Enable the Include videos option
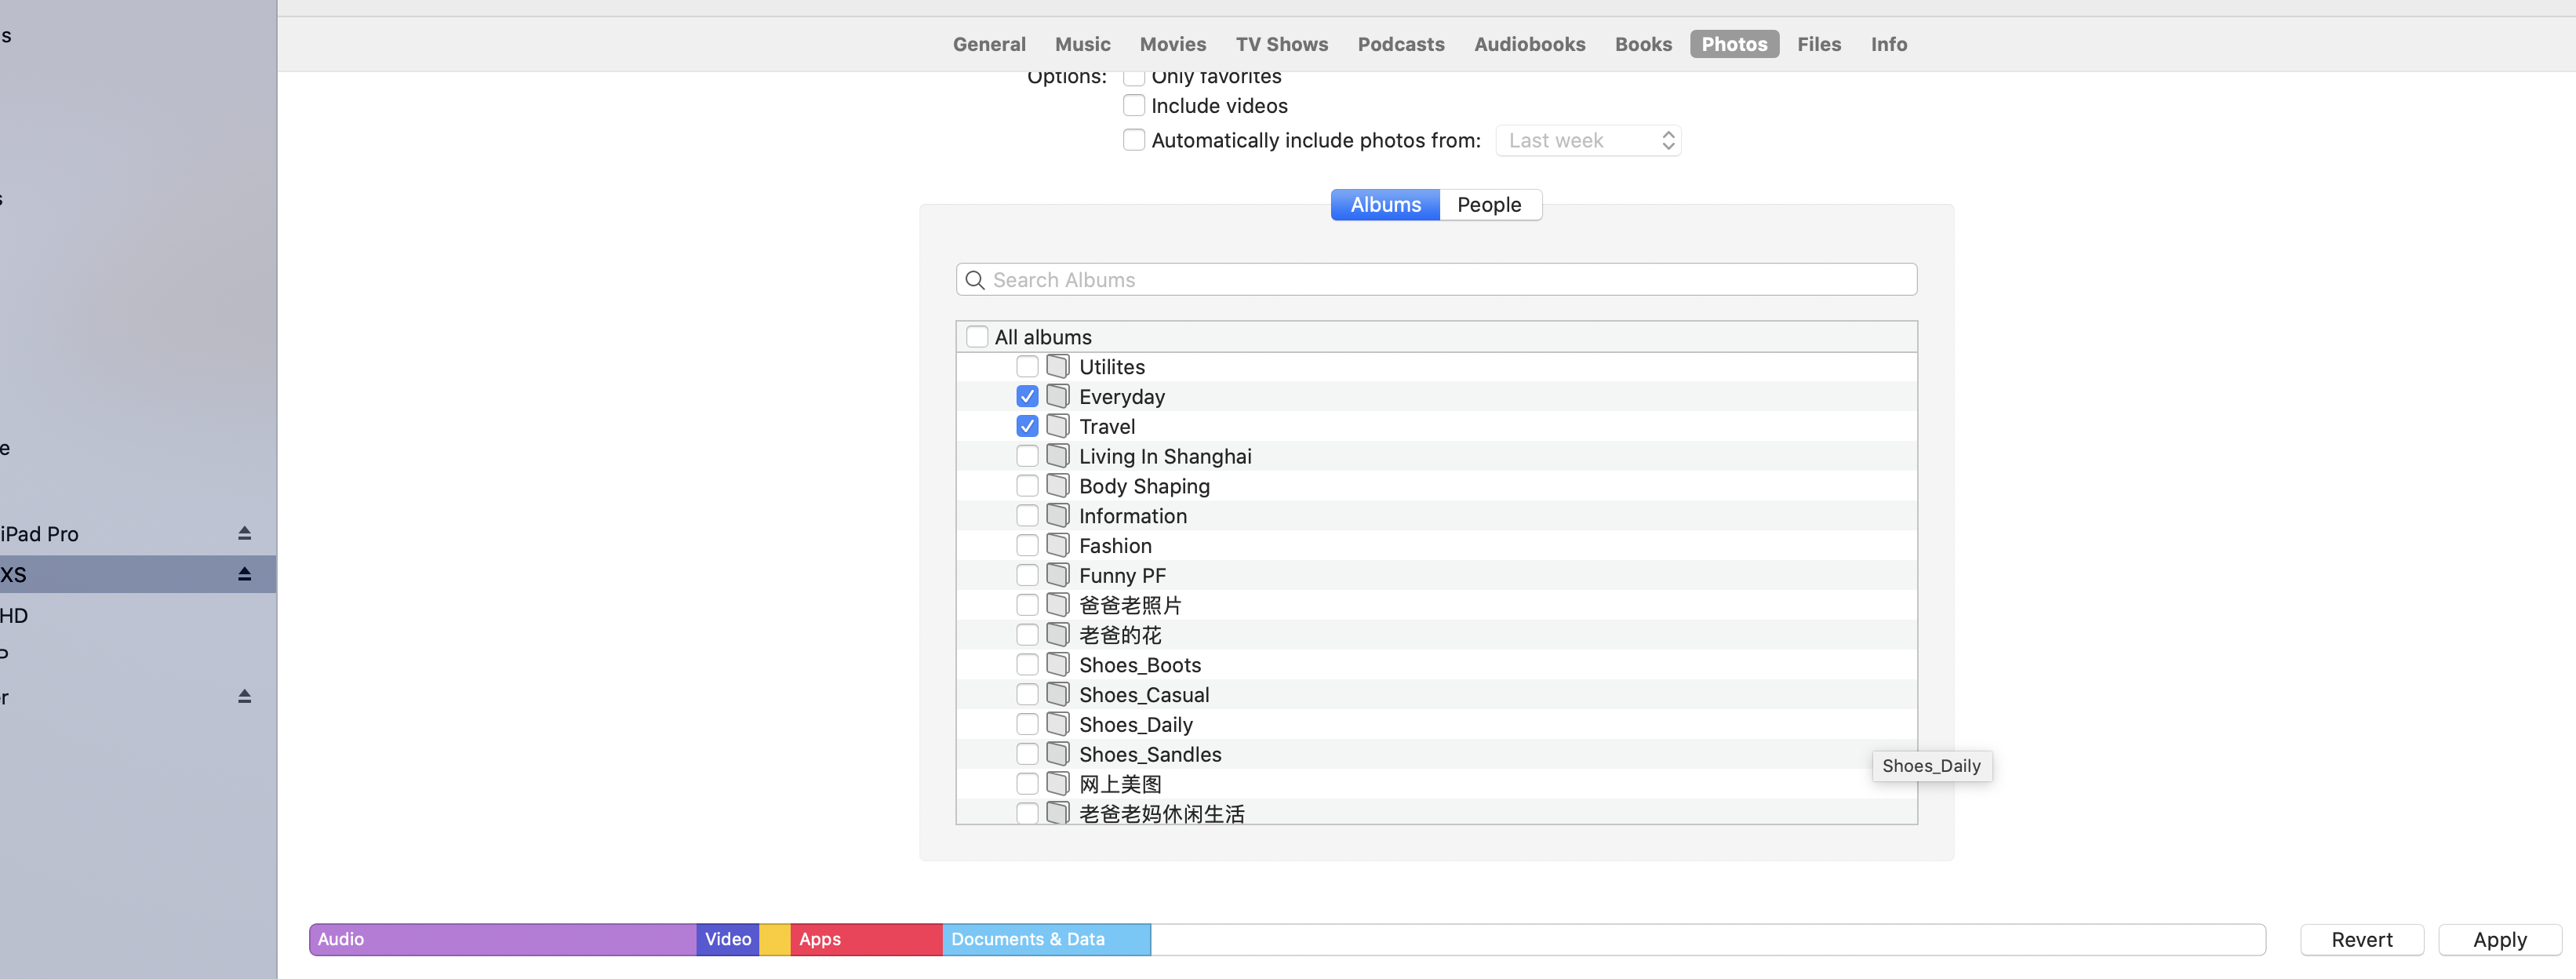Image resolution: width=2576 pixels, height=979 pixels. point(1133,105)
